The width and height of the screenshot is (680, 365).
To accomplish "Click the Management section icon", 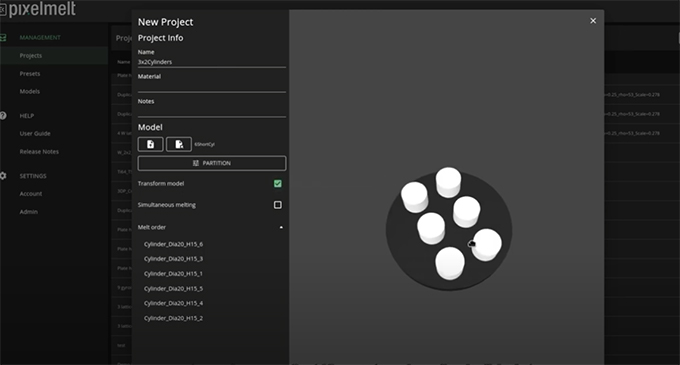I will (x=3, y=38).
